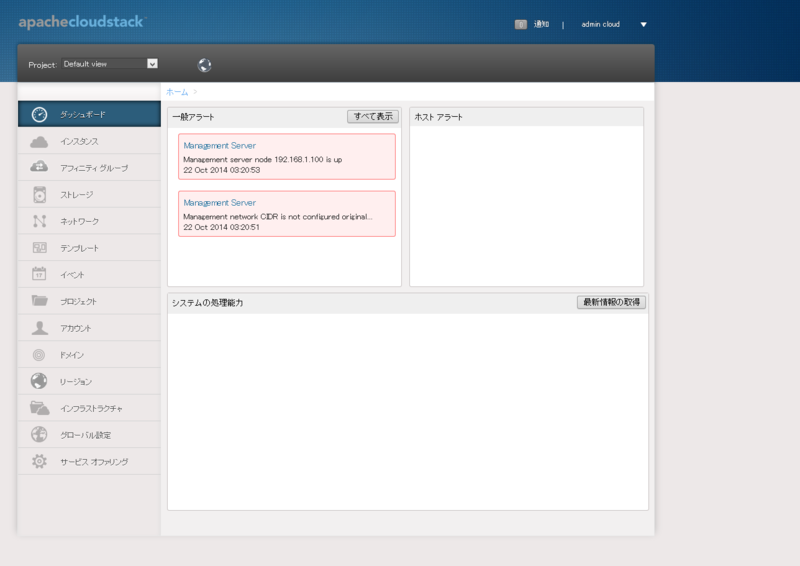
Task: Open the サービスオファリング menu item
Action: [89, 461]
